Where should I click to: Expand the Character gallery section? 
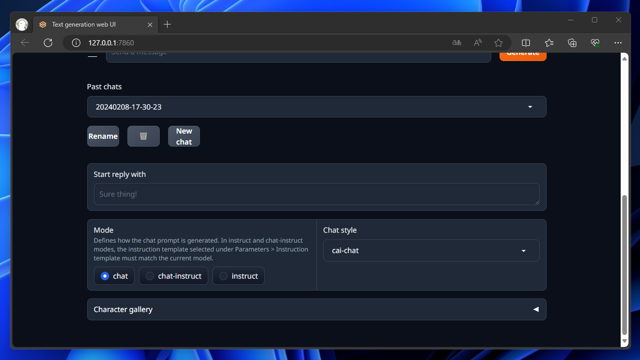(317, 309)
